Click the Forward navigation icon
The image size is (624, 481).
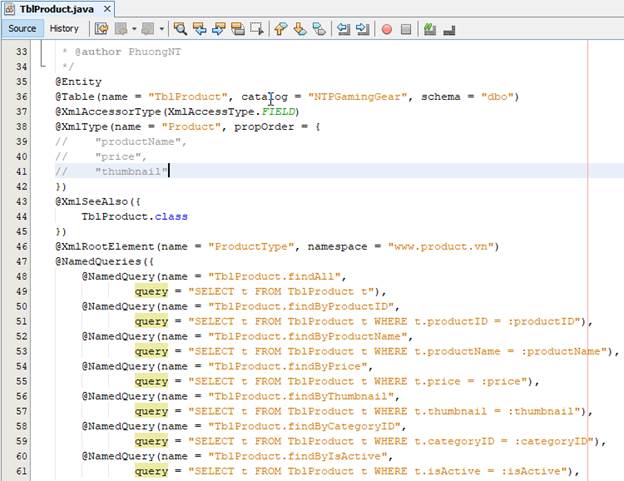click(148, 29)
